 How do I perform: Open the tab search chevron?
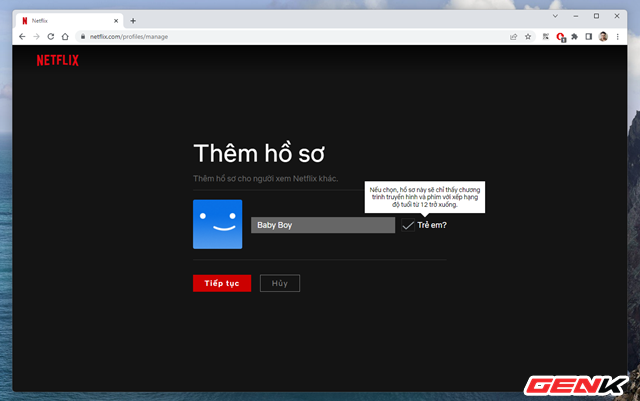pos(555,16)
